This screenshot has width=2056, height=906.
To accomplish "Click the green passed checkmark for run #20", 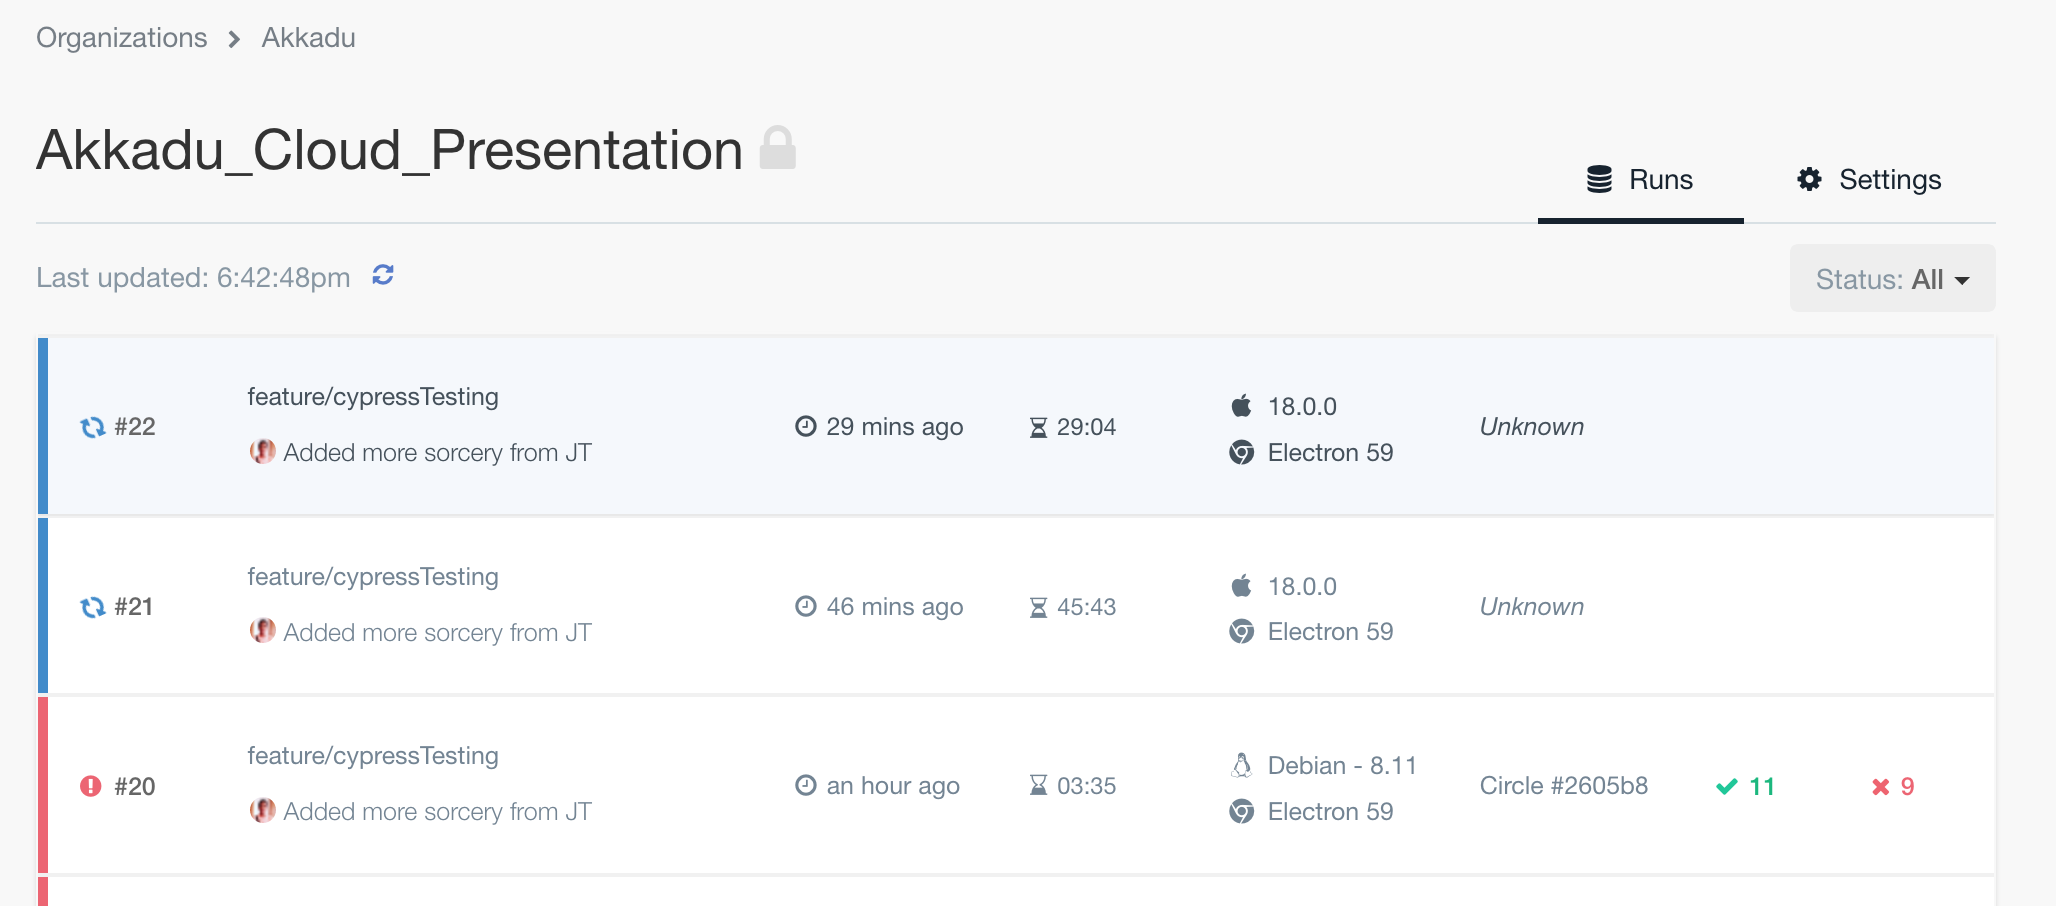I will 1727,787.
